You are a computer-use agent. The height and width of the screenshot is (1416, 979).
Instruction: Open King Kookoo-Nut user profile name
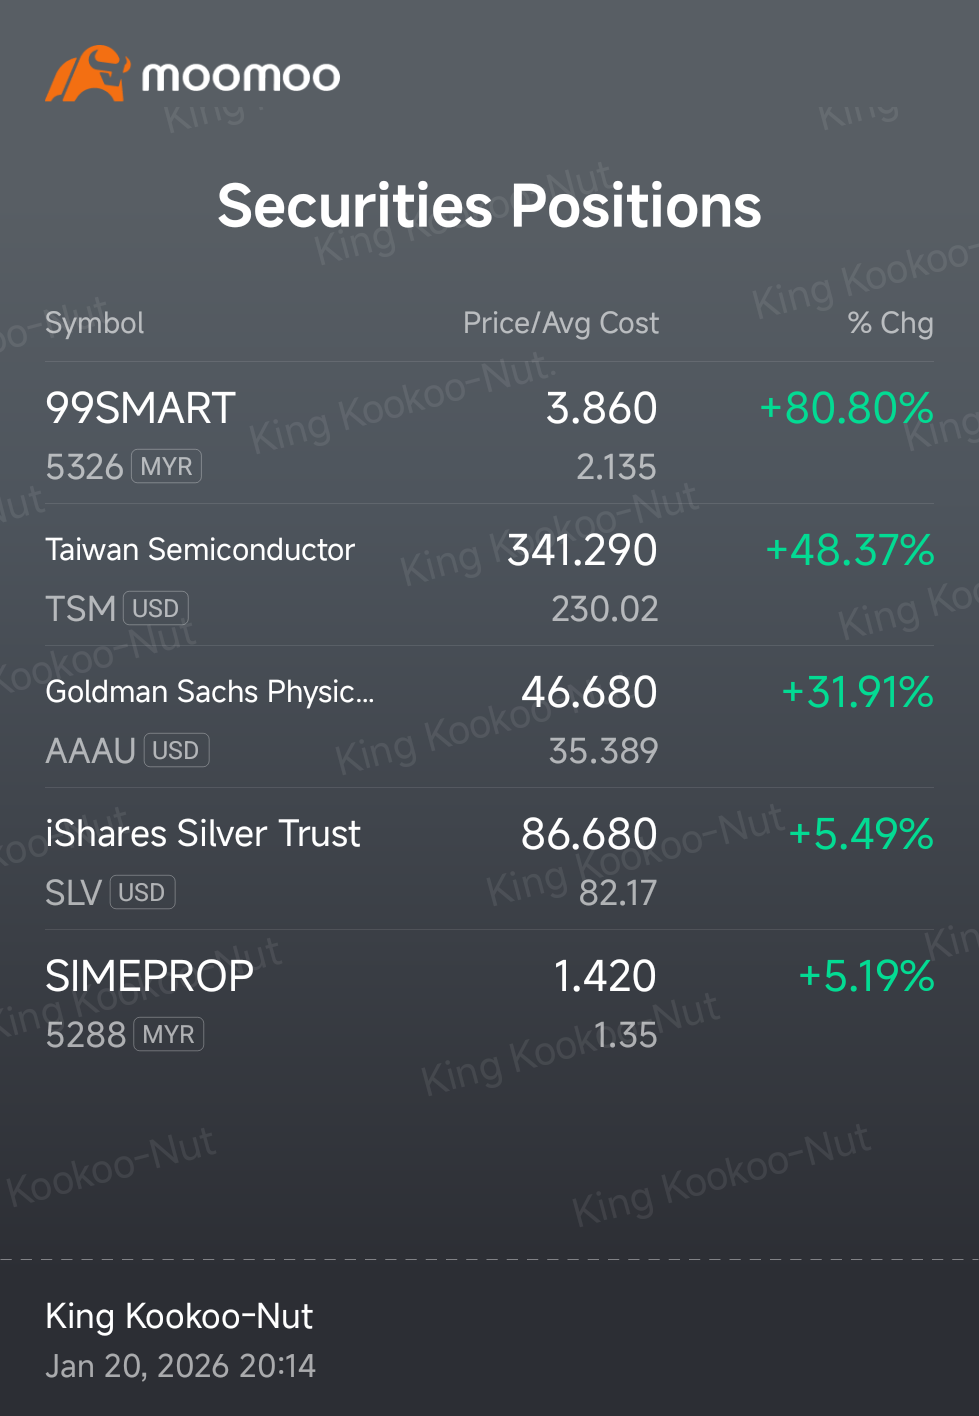click(179, 1316)
